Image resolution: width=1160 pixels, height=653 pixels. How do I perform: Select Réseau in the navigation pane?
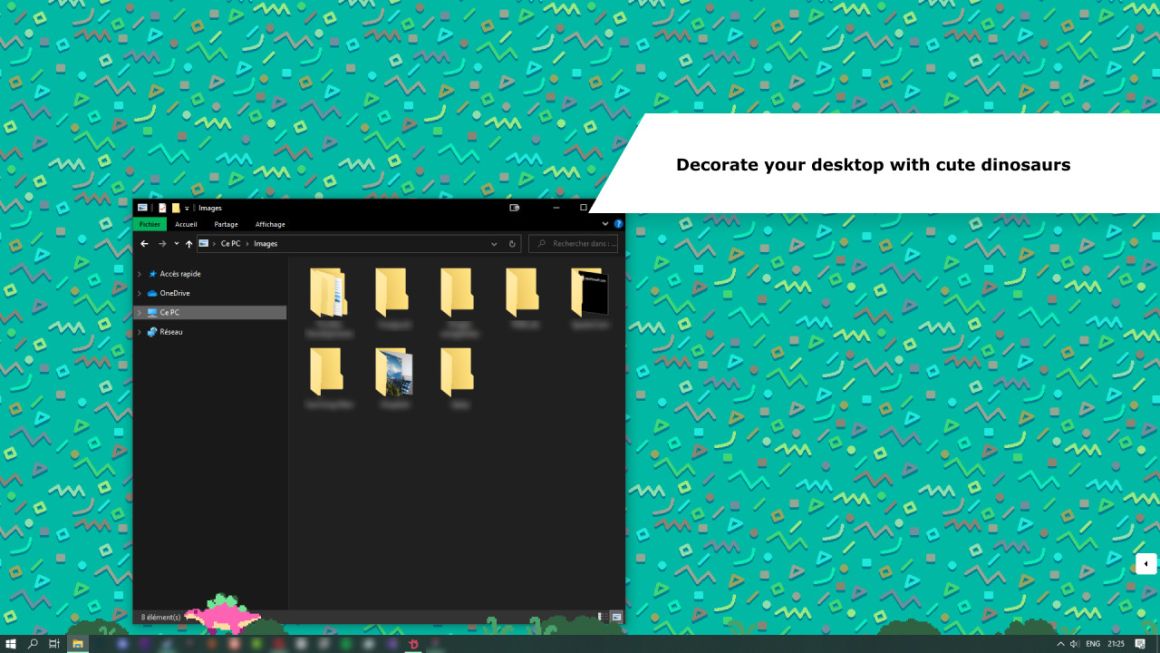click(x=171, y=332)
